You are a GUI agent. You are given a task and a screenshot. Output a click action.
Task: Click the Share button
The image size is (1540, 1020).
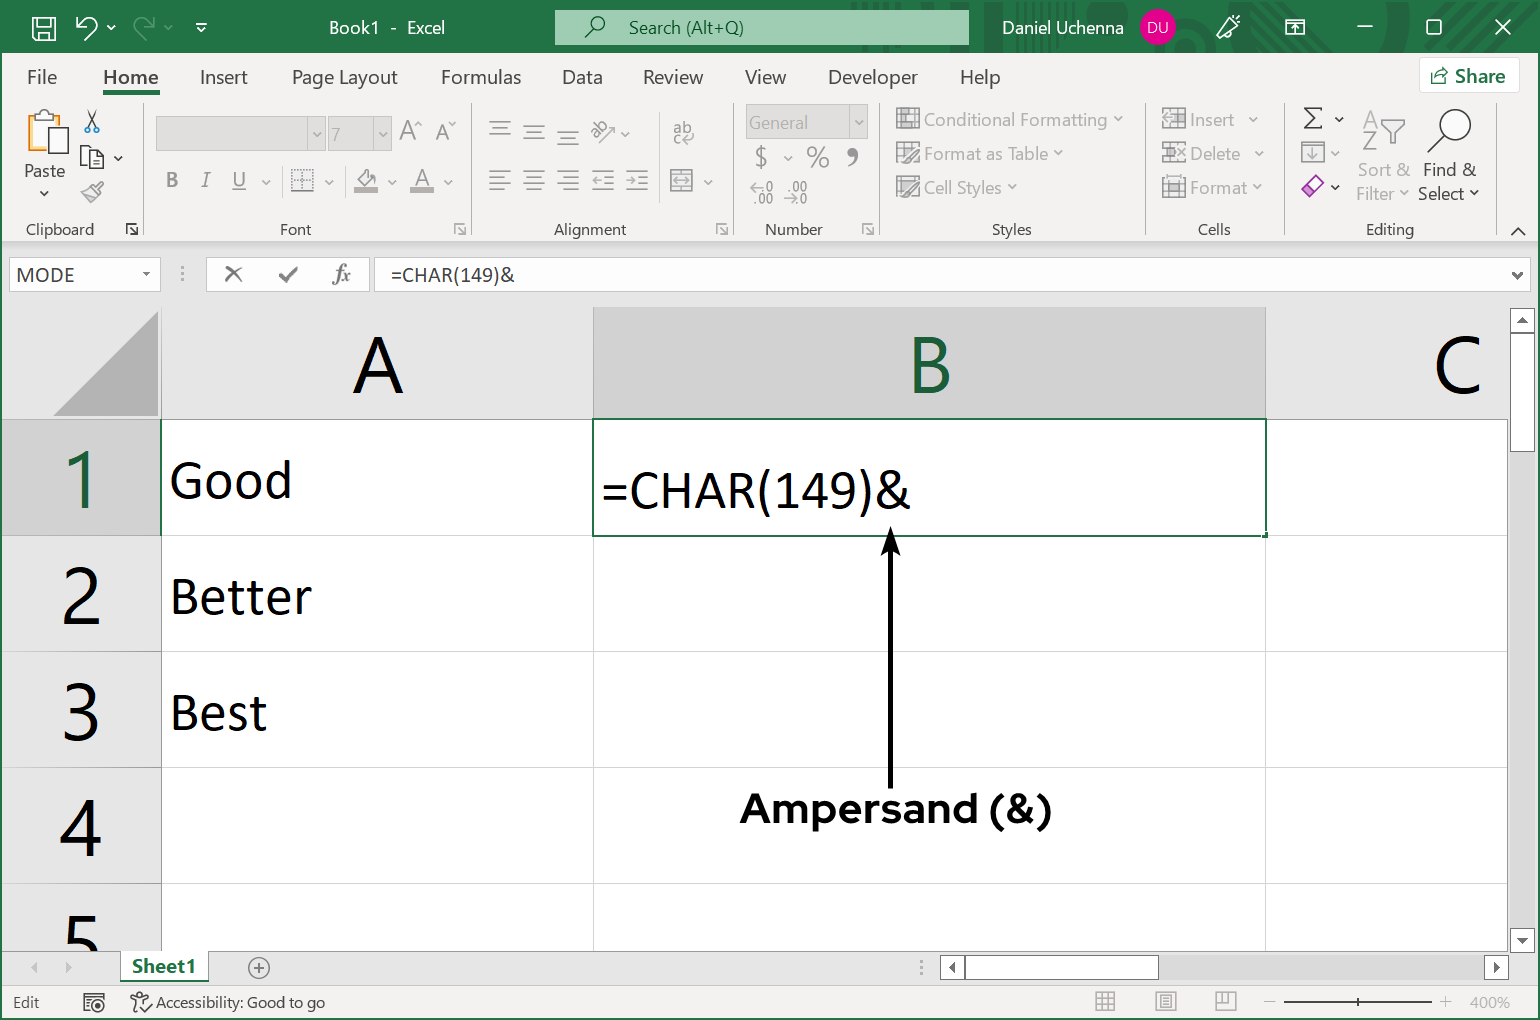tap(1468, 76)
